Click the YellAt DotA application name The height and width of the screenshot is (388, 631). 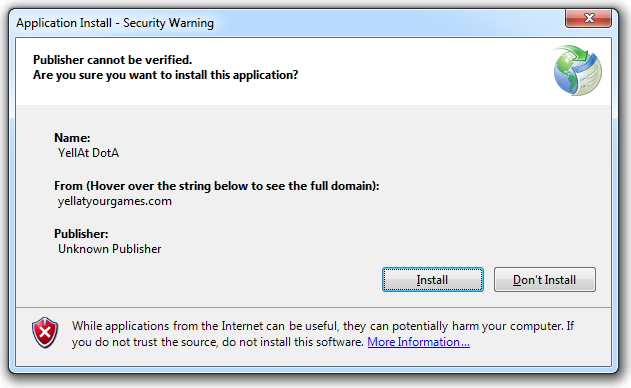89,153
